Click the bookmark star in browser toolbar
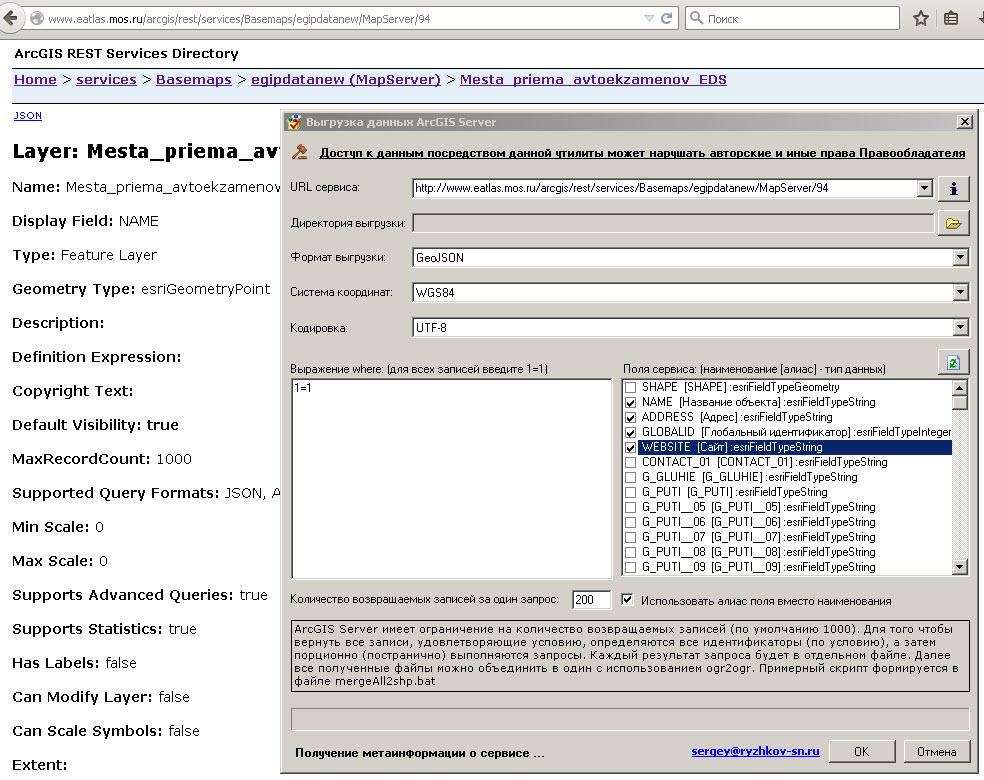Viewport: 984px width, 780px height. tap(921, 19)
